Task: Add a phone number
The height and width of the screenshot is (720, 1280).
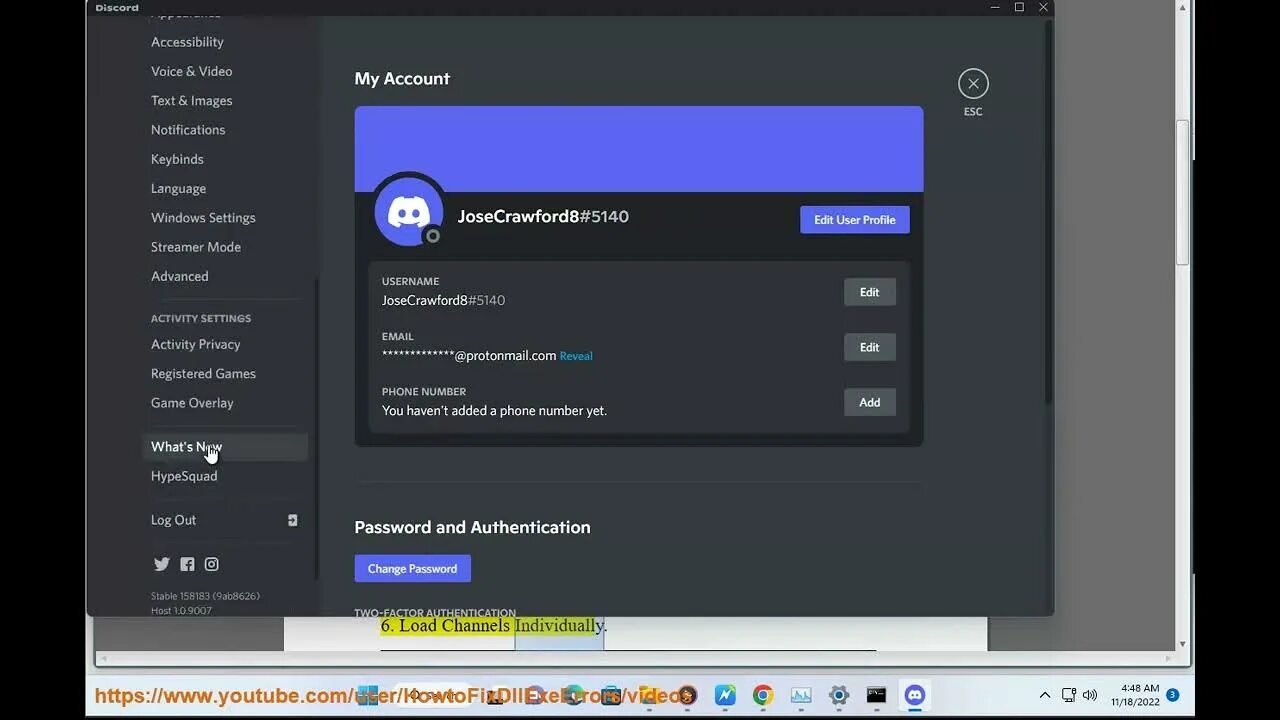Action: (x=870, y=402)
